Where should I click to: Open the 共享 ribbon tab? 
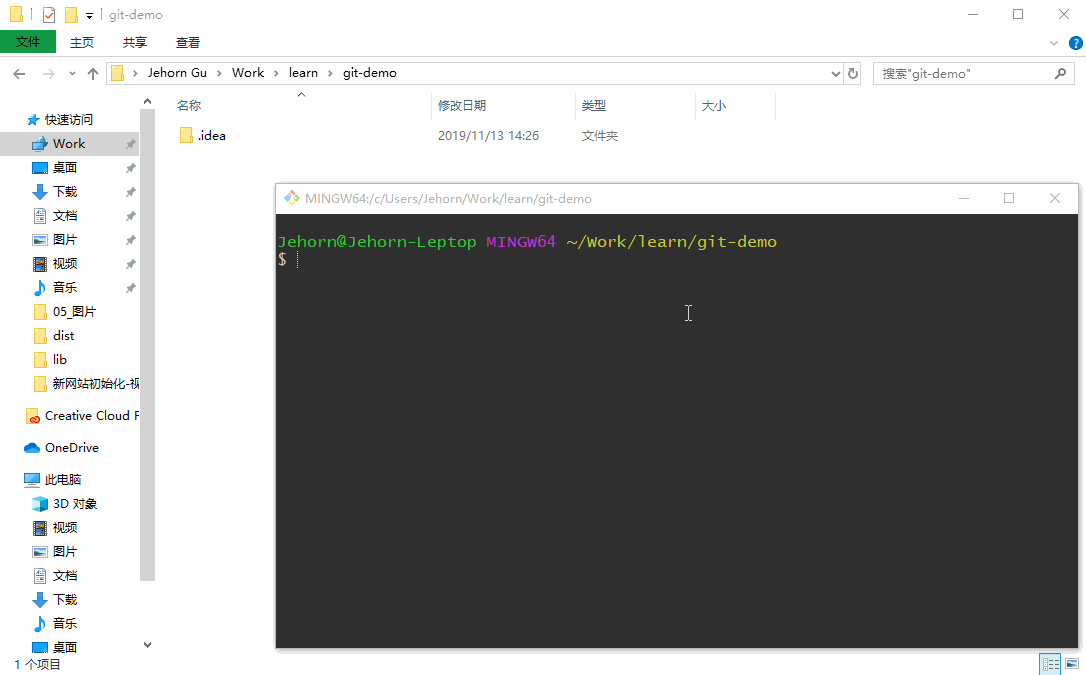pos(134,42)
